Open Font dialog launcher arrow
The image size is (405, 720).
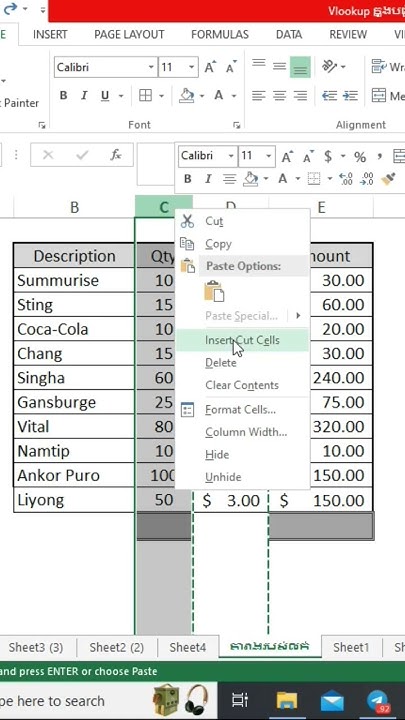(x=236, y=125)
